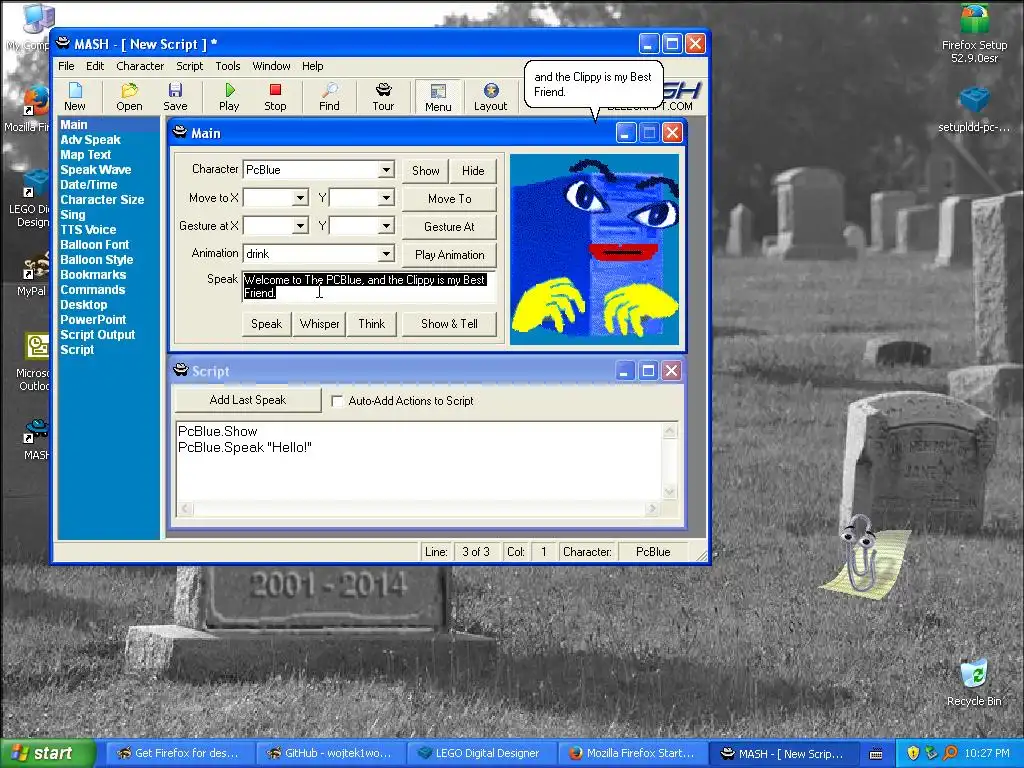The image size is (1024, 768).
Task: Select Character Size in the sidebar
Action: pos(102,200)
